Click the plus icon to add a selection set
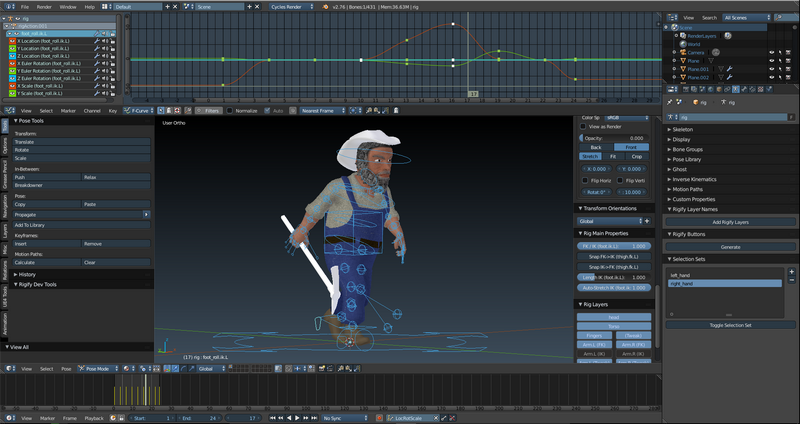 click(791, 271)
